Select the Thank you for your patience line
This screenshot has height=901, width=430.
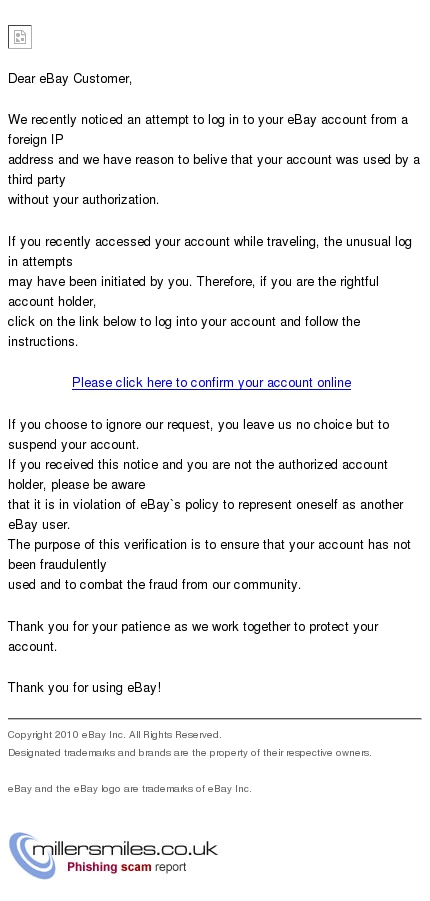(x=193, y=627)
